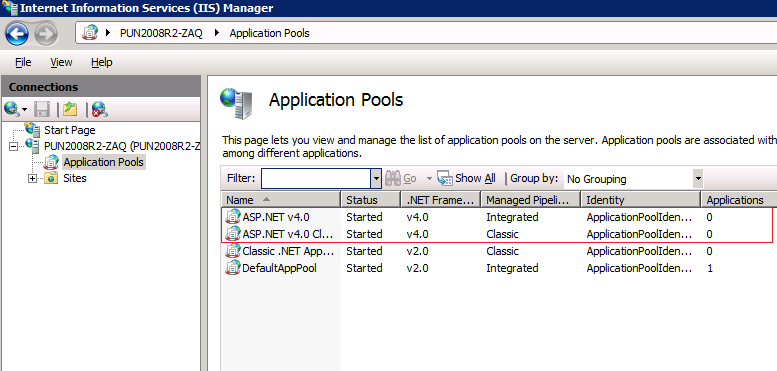Select the Classic .NET App... pool name
This screenshot has width=777, height=371.
point(288,251)
